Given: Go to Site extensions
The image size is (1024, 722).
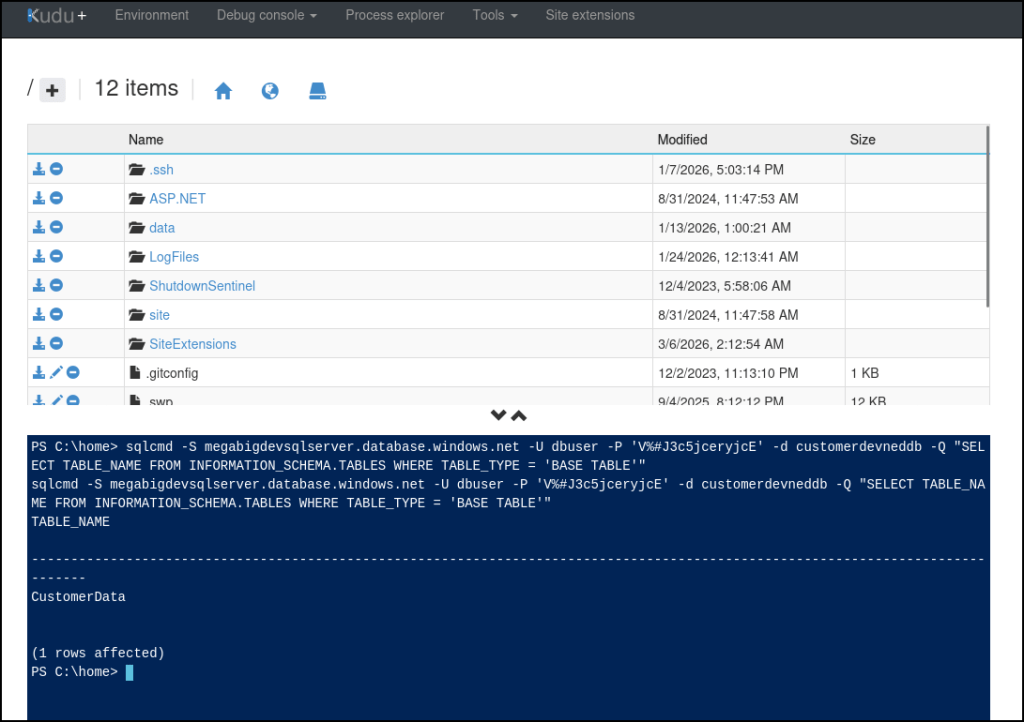Looking at the screenshot, I should (589, 15).
